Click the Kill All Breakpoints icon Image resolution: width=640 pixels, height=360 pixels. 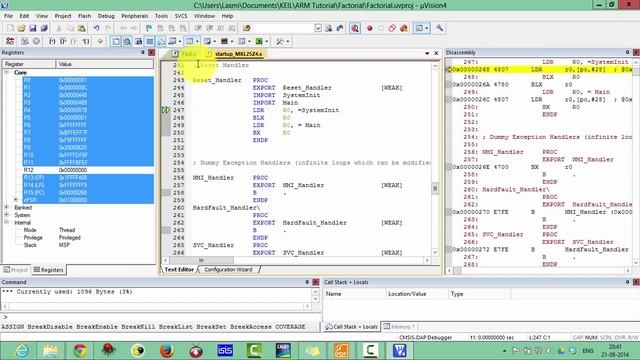[x=404, y=28]
